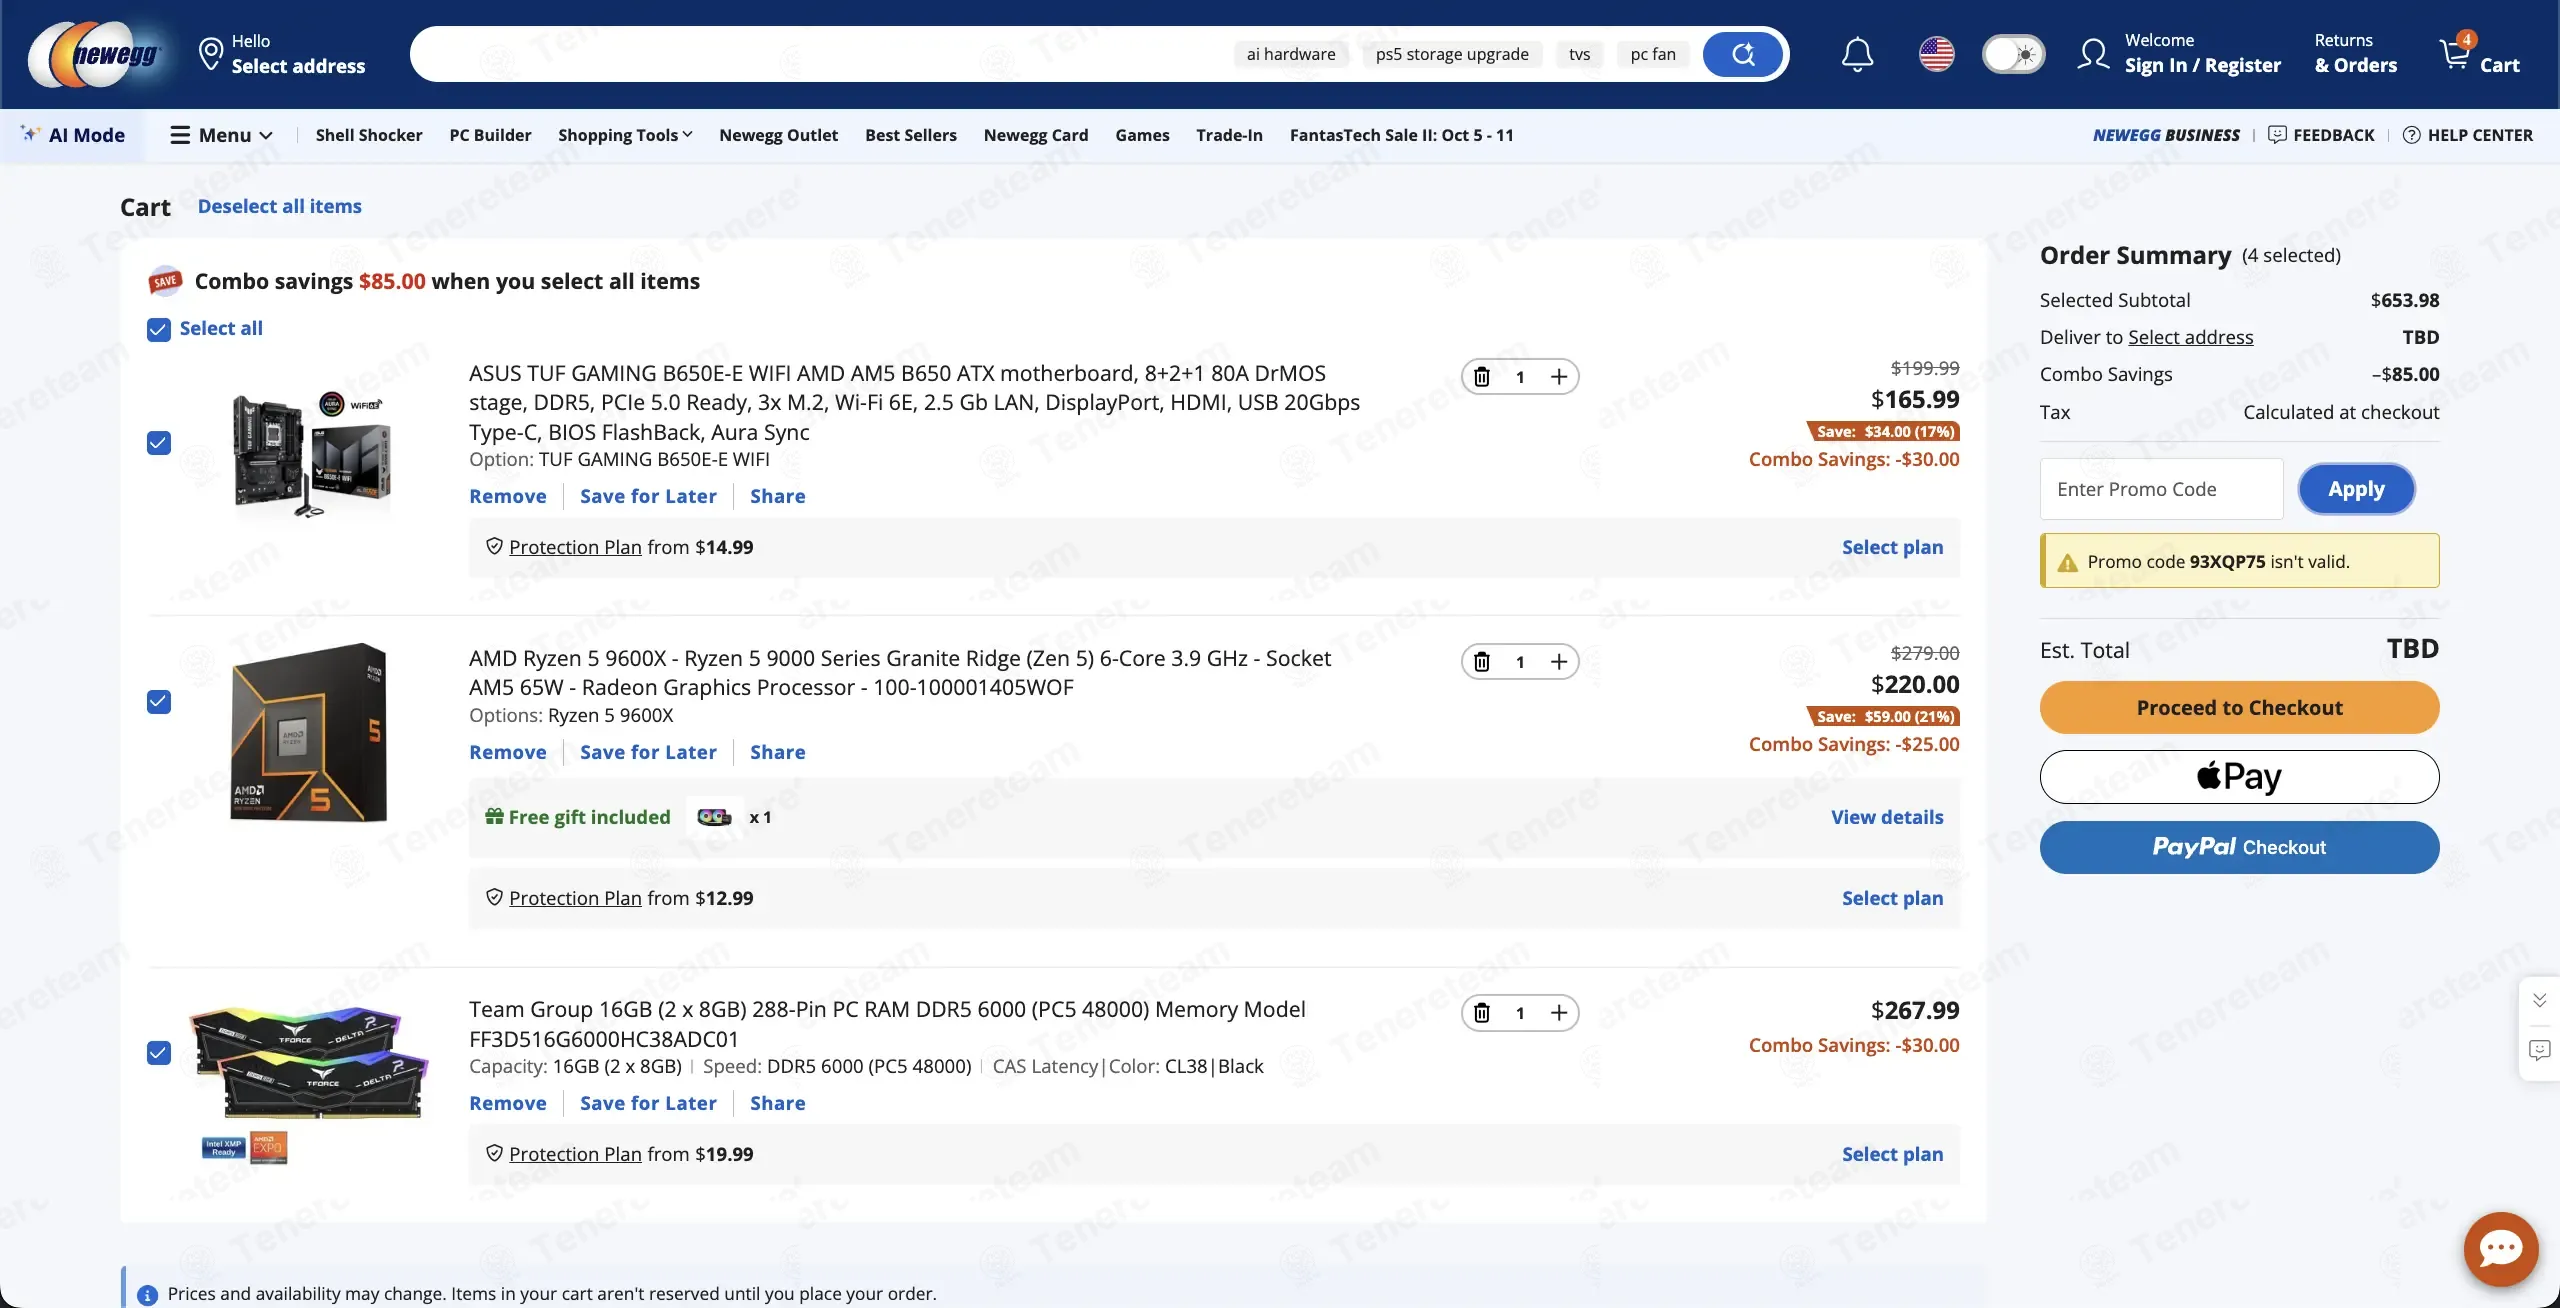
Task: Click the Sign In / Register user icon
Action: point(2093,54)
